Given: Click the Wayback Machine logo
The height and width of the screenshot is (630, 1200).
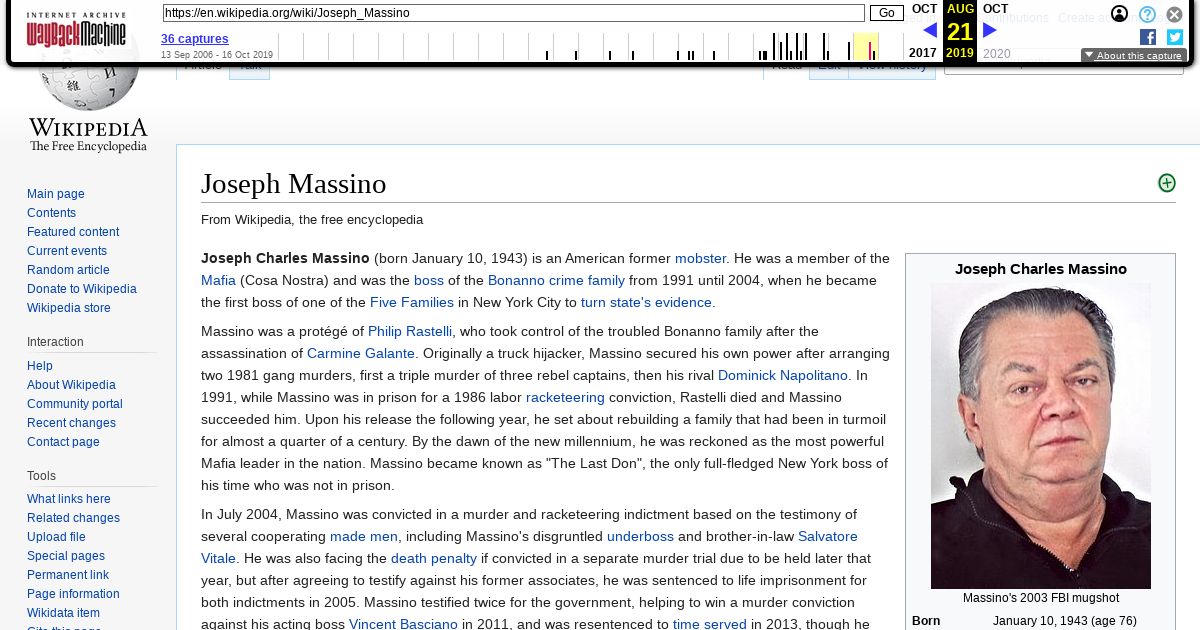Looking at the screenshot, I should click(76, 30).
